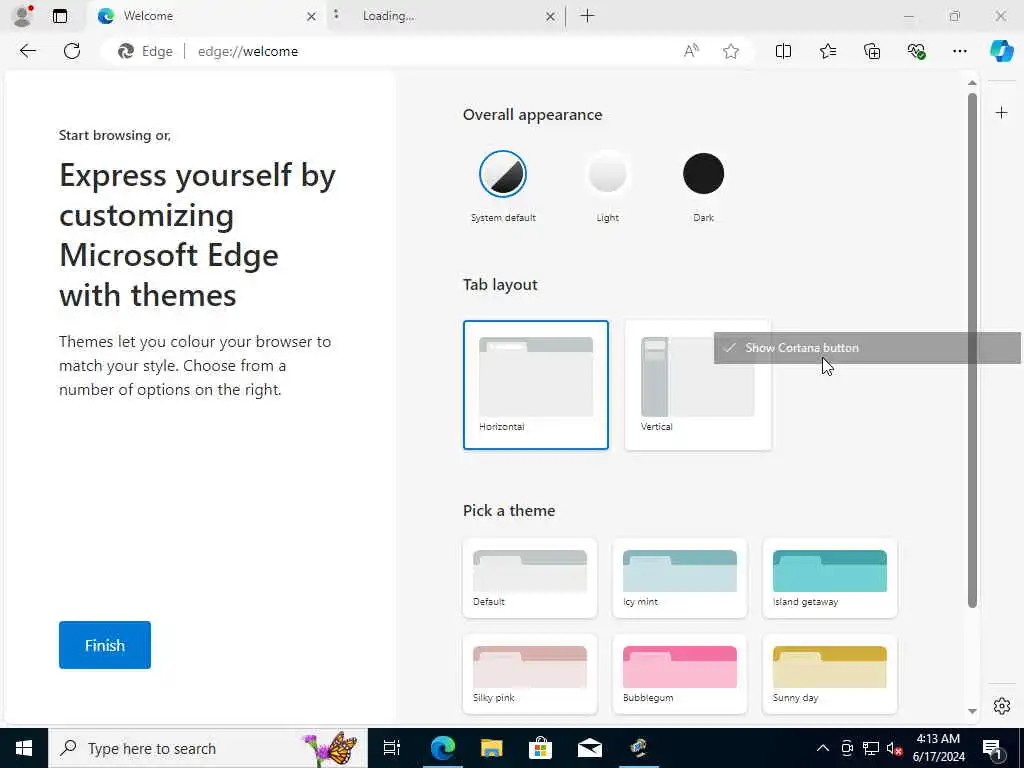
Task: Open Microsoft Store from taskbar
Action: 540,748
